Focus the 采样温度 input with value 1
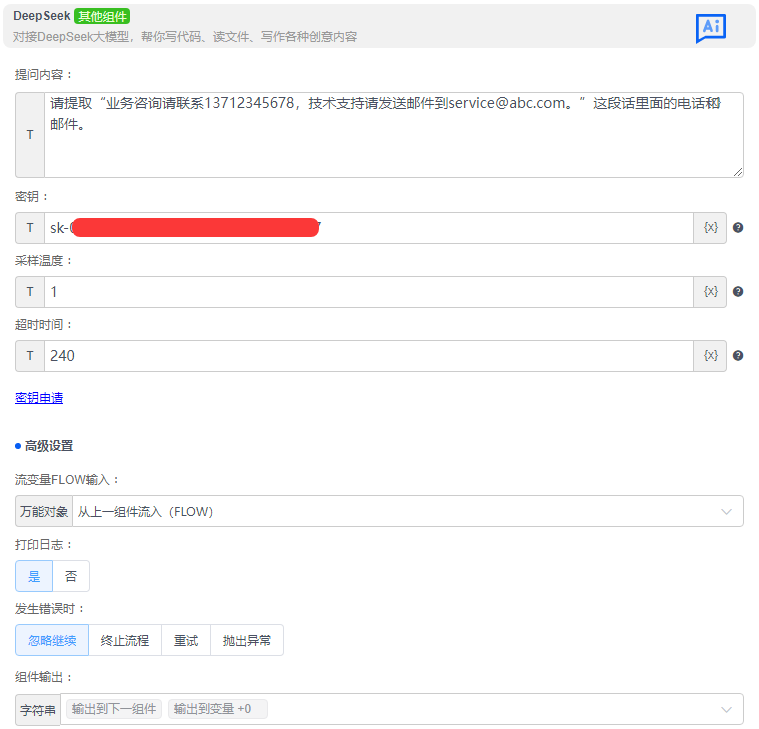Screen dimensions: 759x729 click(369, 292)
